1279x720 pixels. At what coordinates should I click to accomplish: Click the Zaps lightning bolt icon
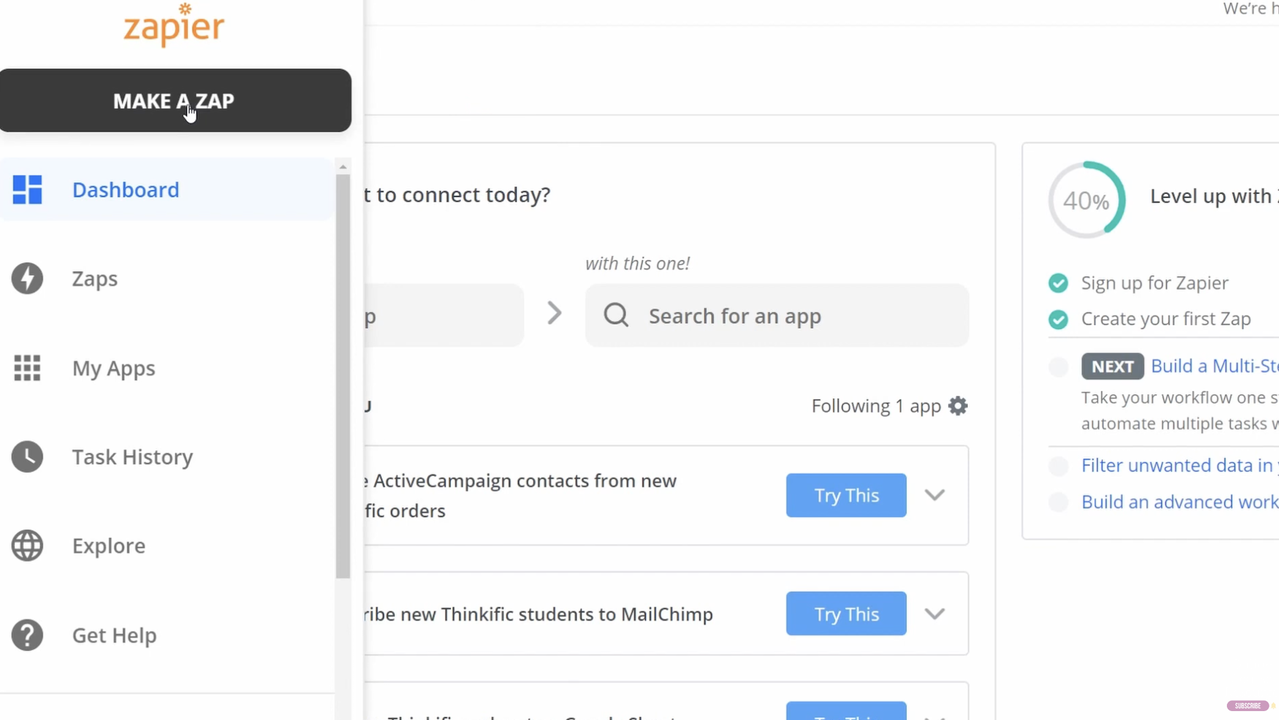[x=27, y=279]
